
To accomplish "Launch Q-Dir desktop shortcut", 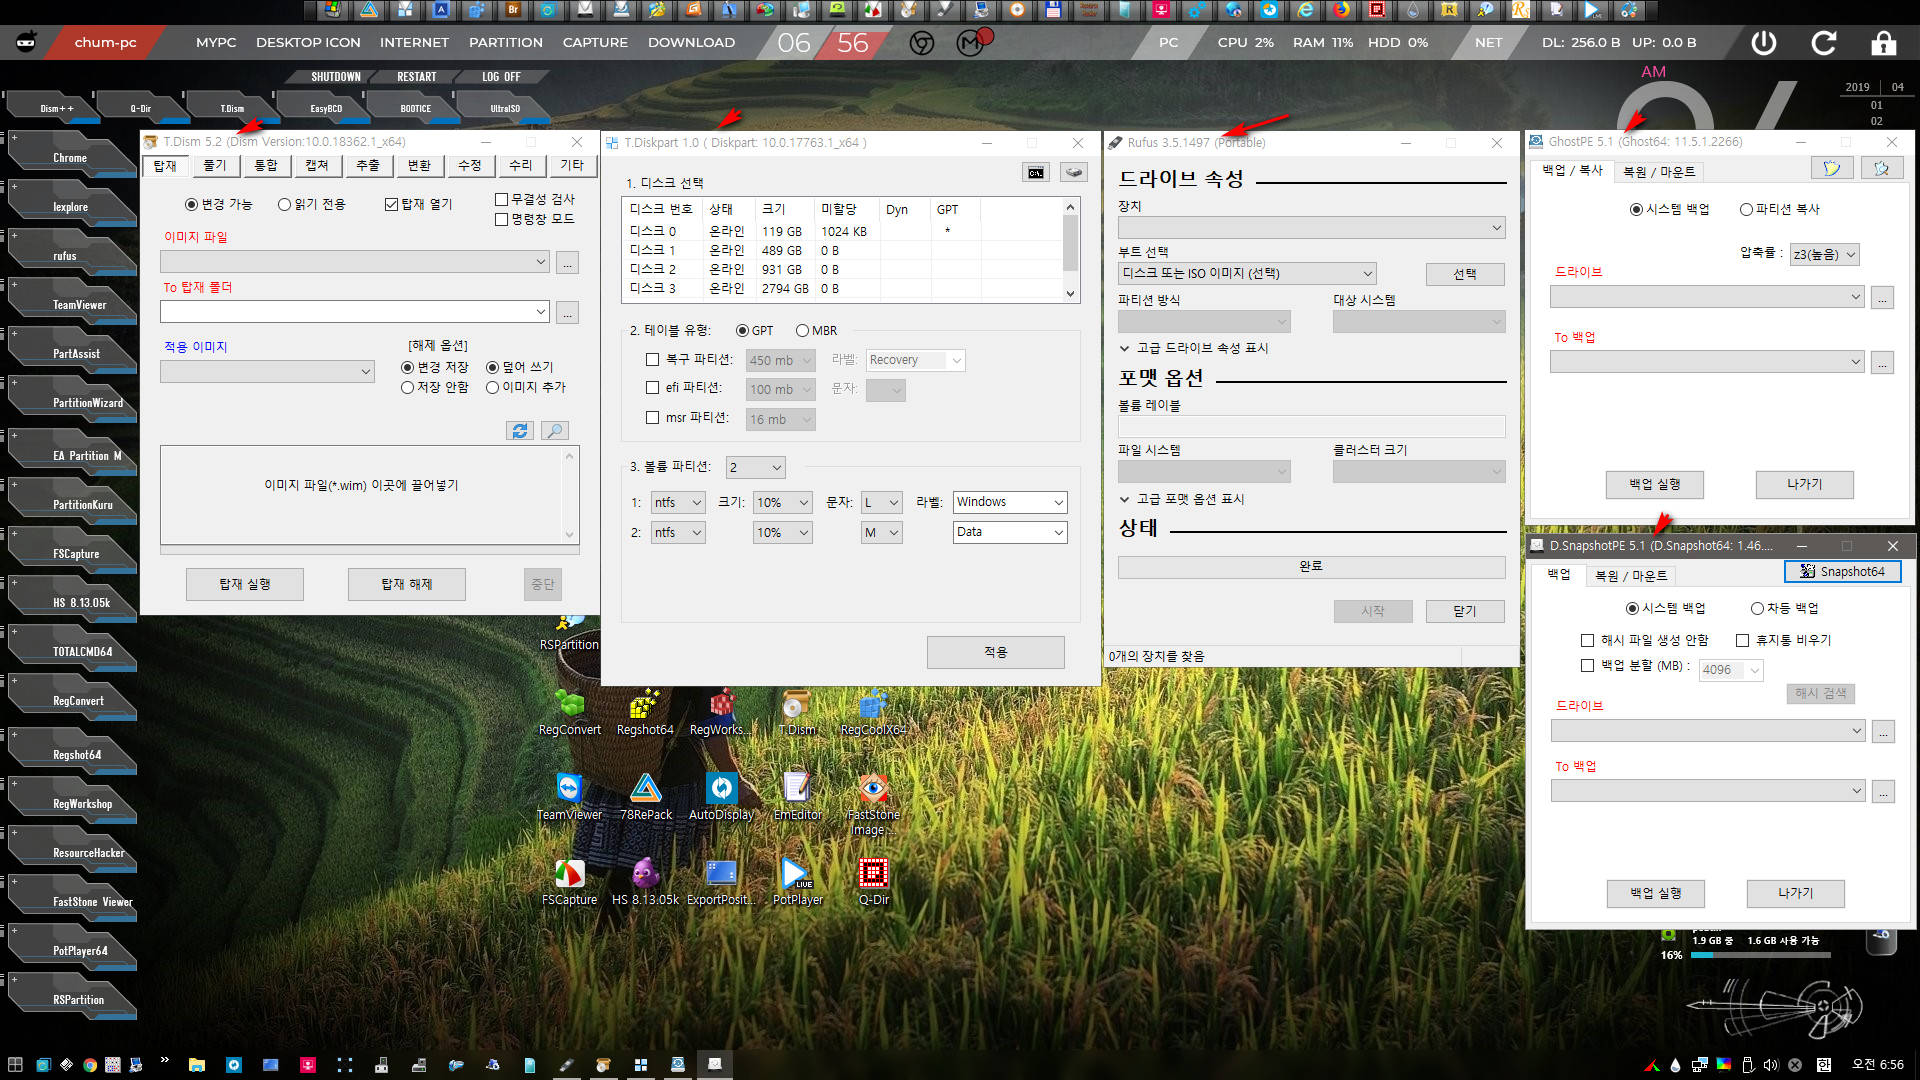I will pos(873,881).
